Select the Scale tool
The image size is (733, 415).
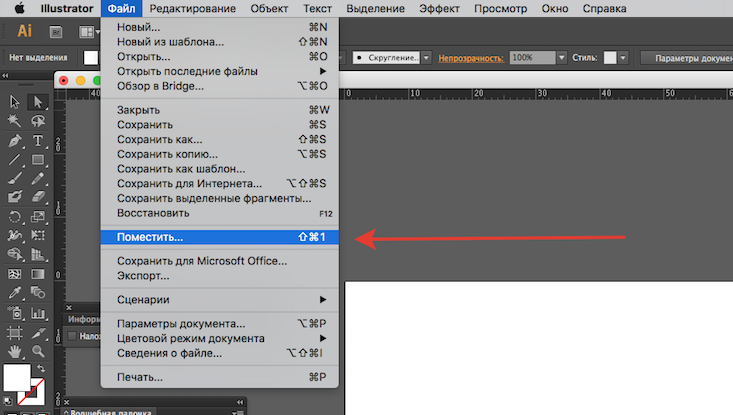coord(38,216)
